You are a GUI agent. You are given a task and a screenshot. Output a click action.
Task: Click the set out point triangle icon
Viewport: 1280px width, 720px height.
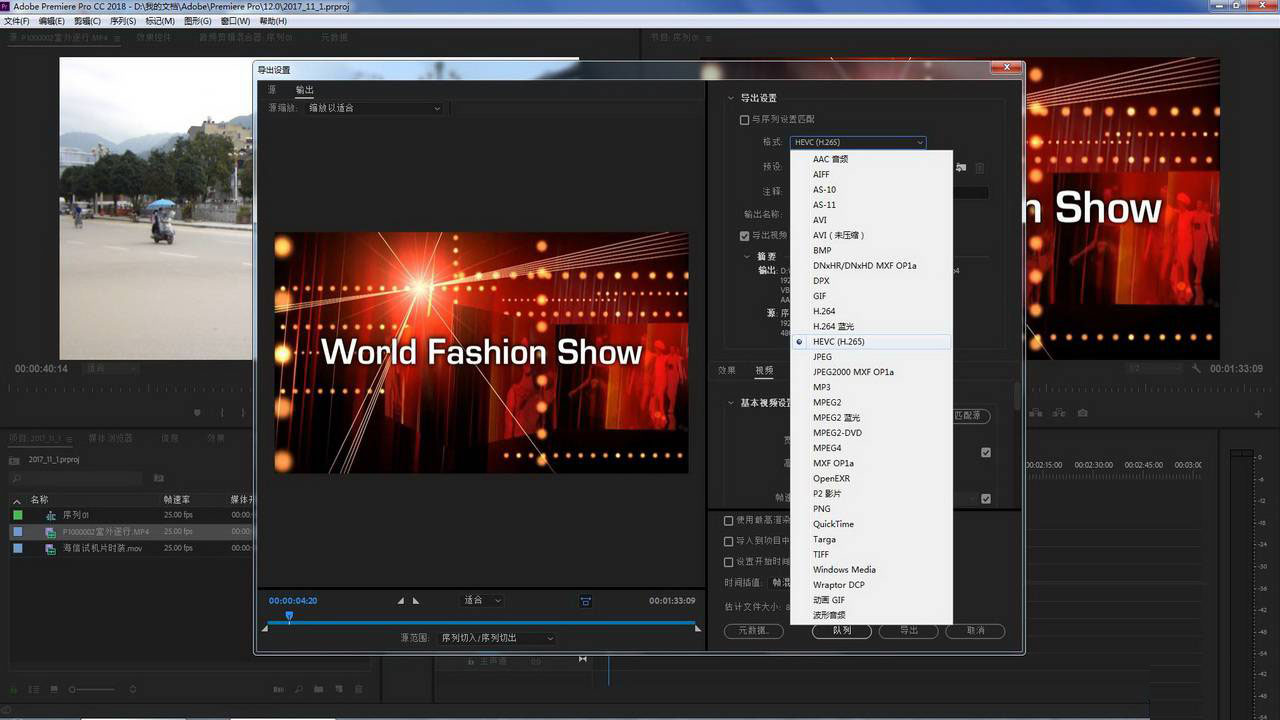tap(416, 601)
